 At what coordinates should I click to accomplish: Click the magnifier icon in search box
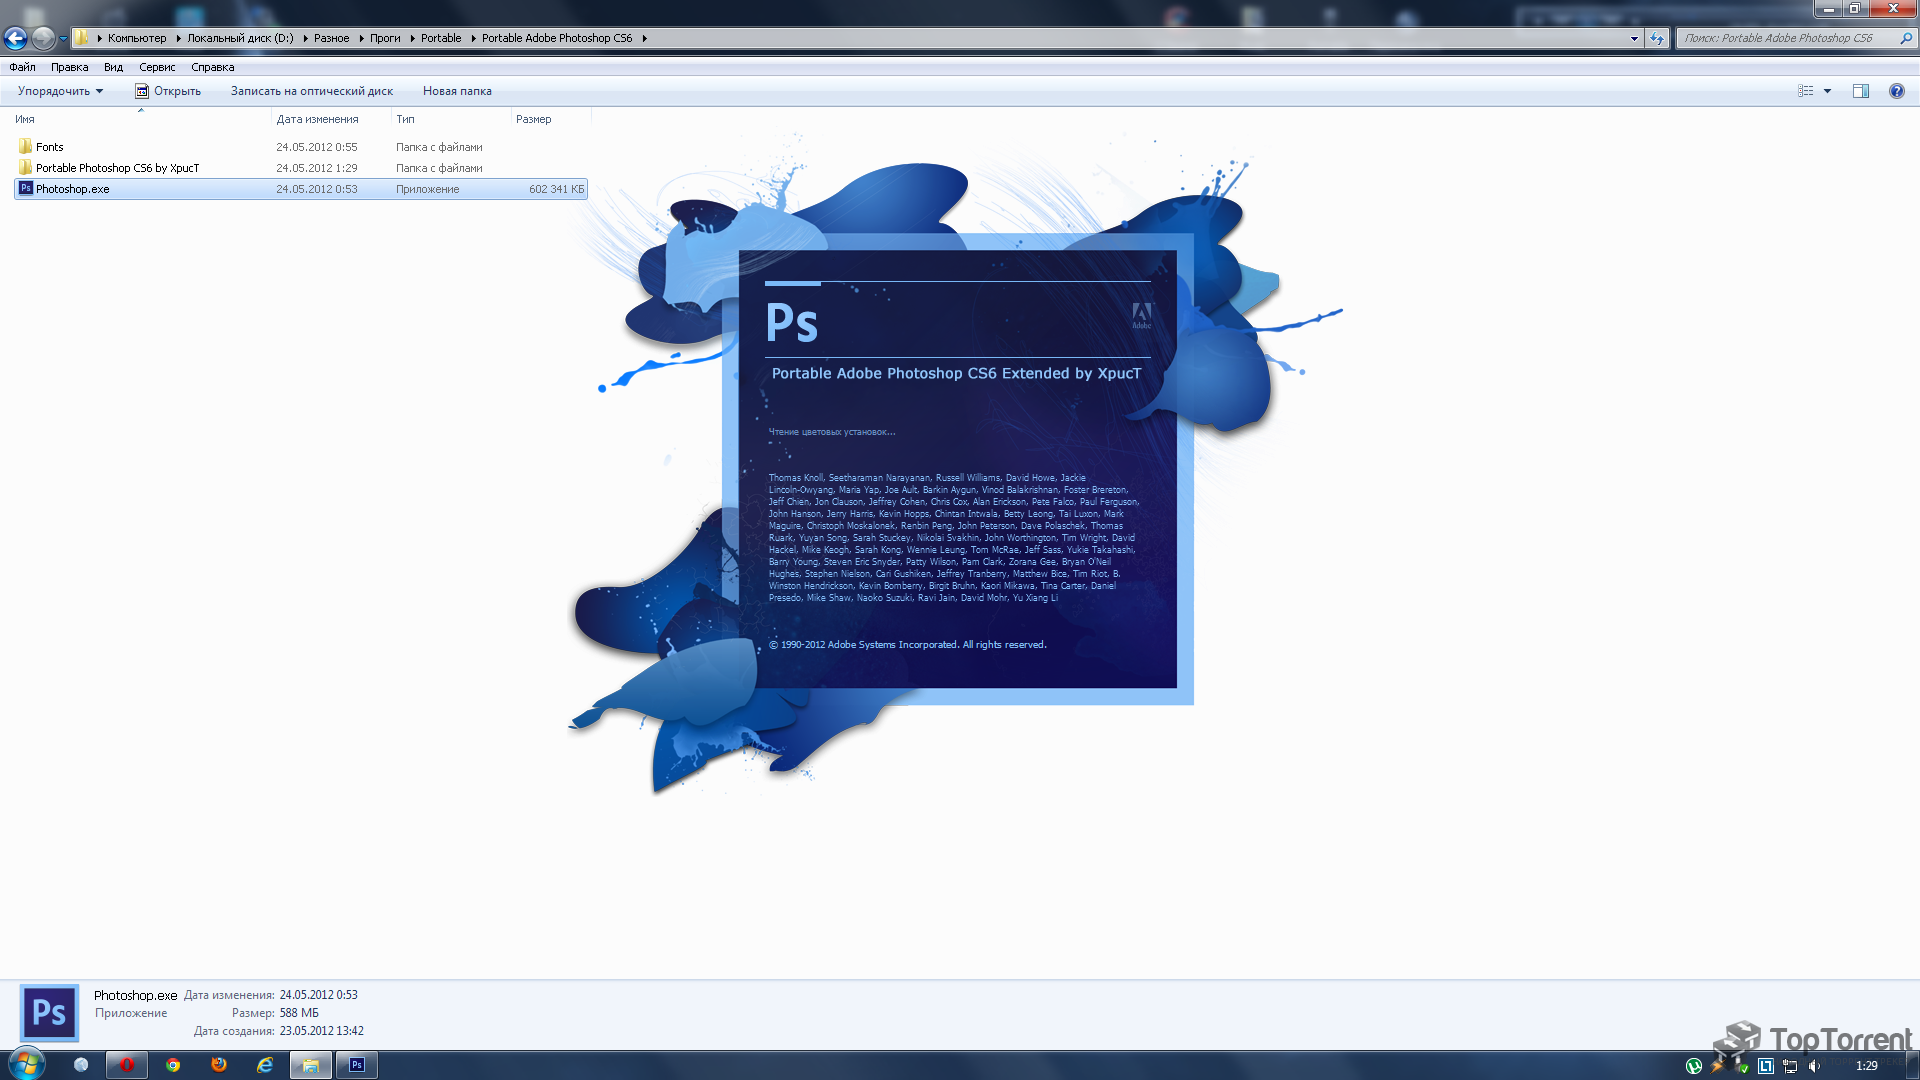coord(1906,38)
